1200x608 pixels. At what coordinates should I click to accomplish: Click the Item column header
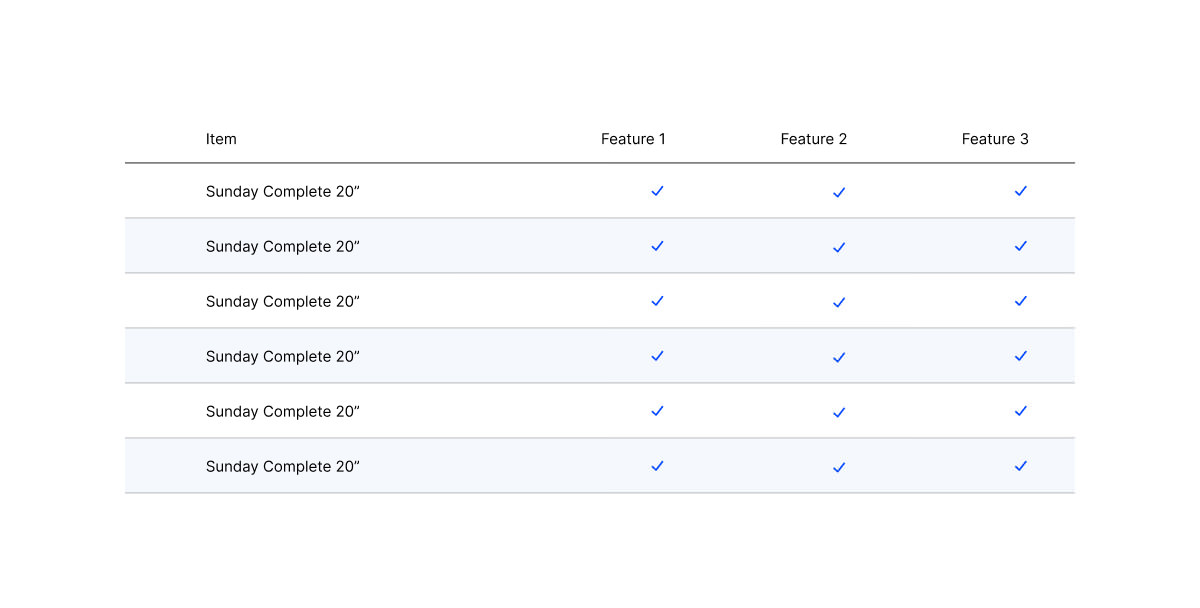point(221,139)
